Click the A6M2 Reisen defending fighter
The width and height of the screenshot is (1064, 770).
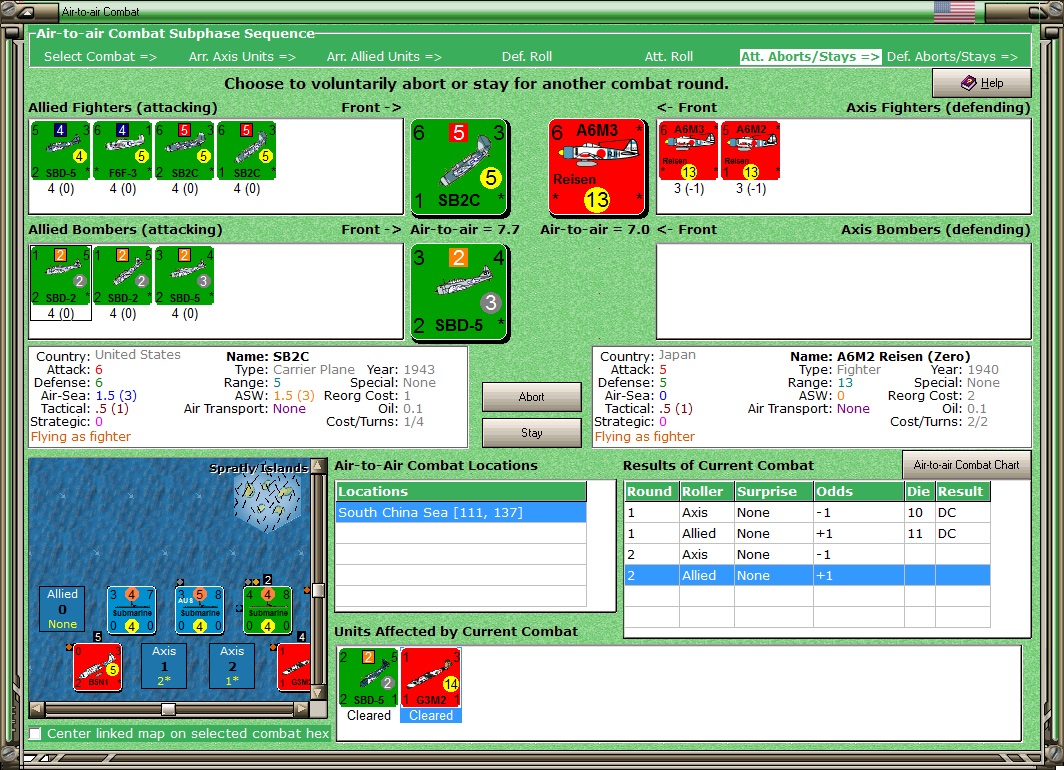[750, 151]
